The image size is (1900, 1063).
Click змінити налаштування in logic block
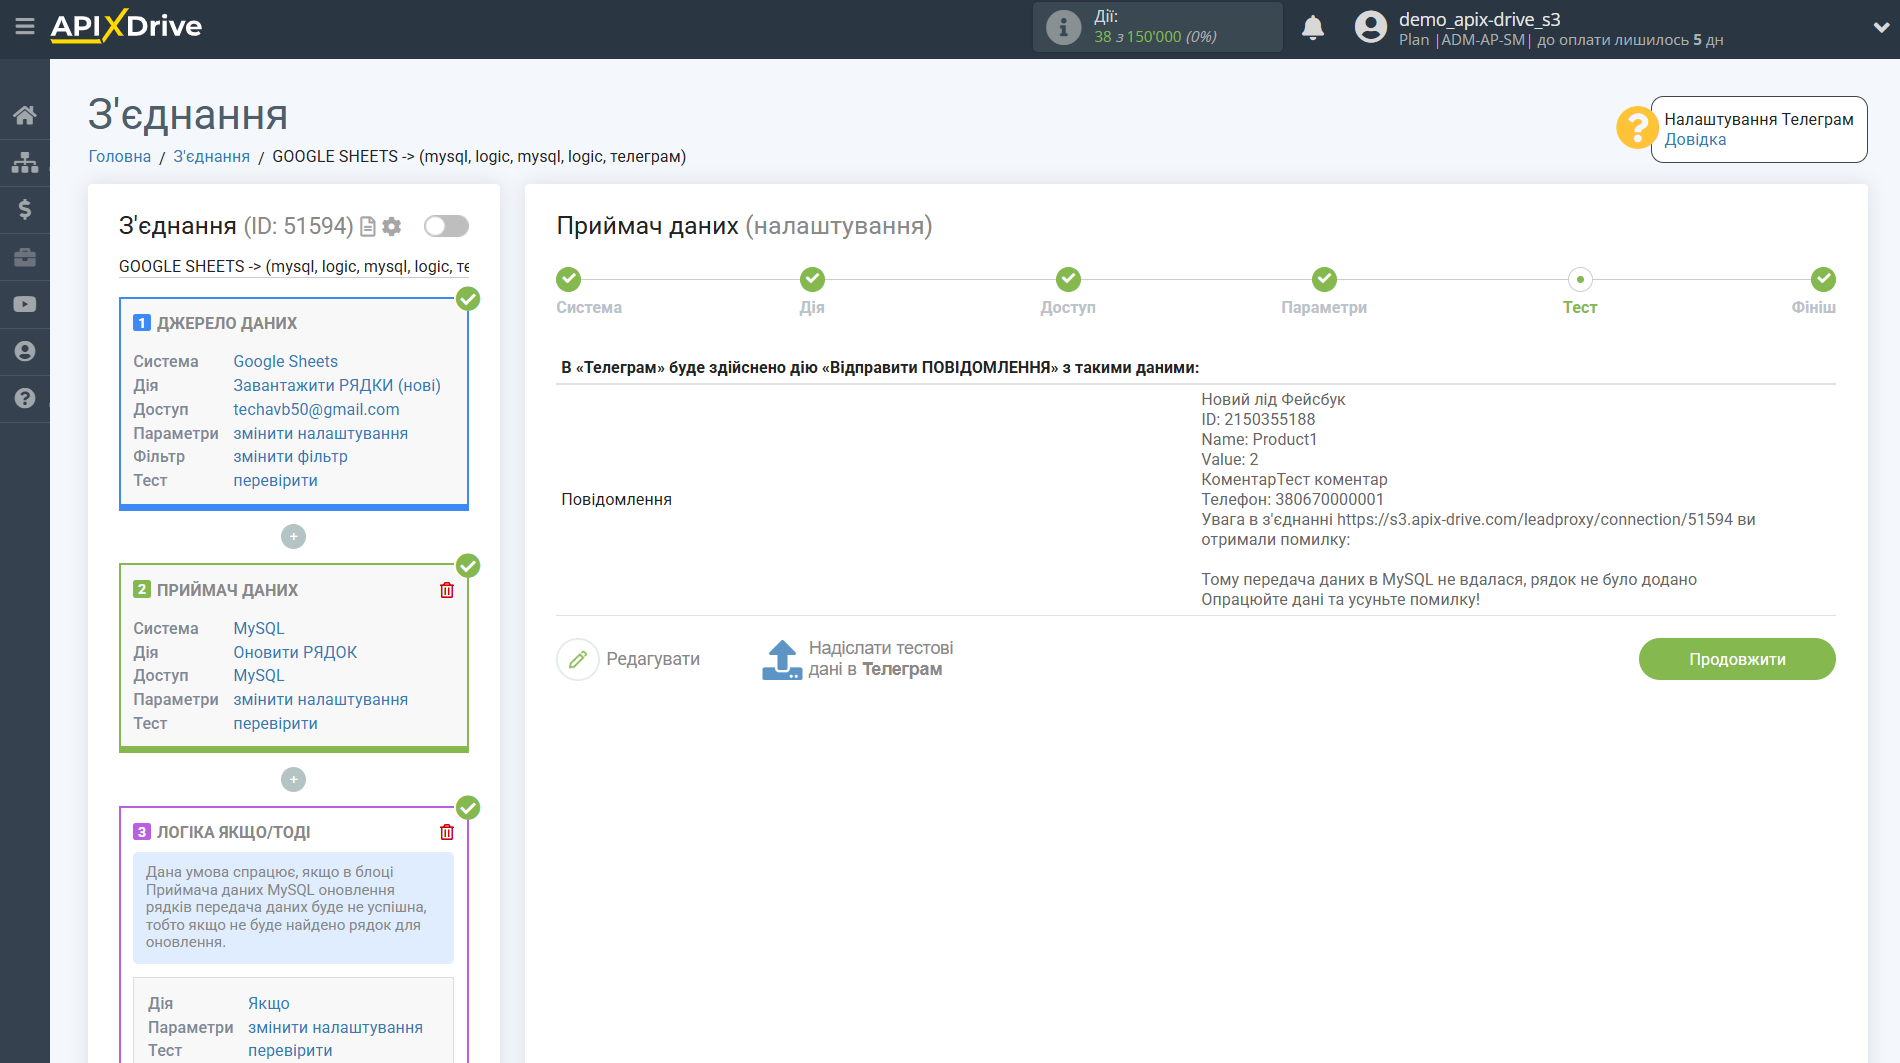(x=335, y=1027)
